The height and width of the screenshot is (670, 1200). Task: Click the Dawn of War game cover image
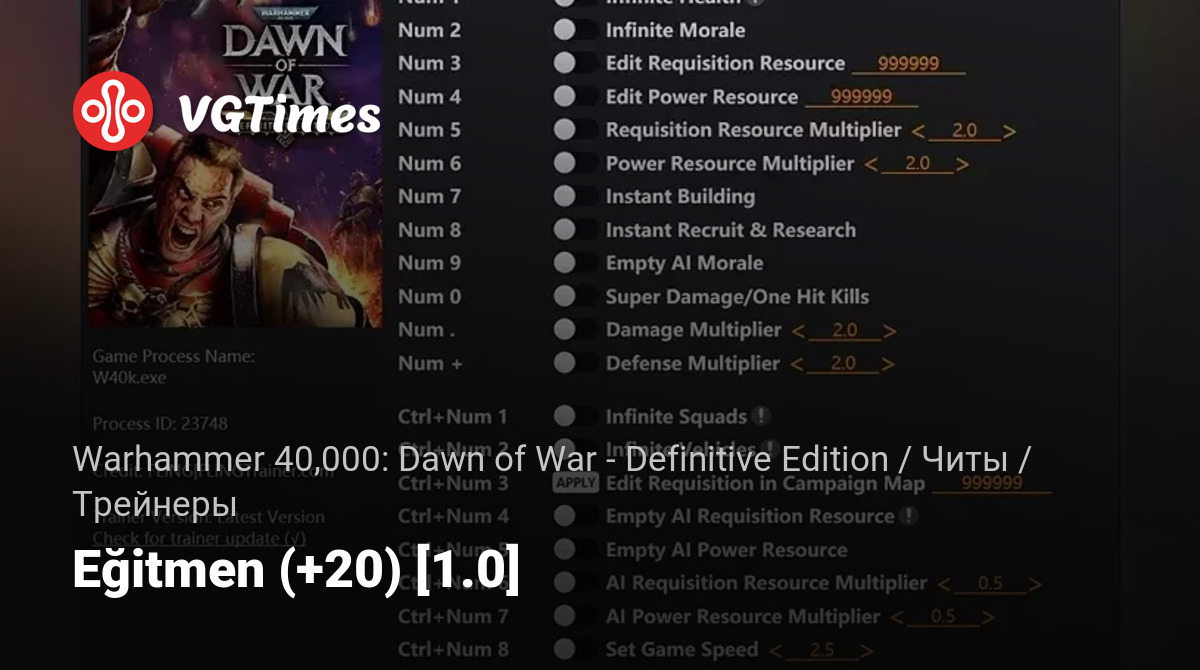tap(236, 163)
